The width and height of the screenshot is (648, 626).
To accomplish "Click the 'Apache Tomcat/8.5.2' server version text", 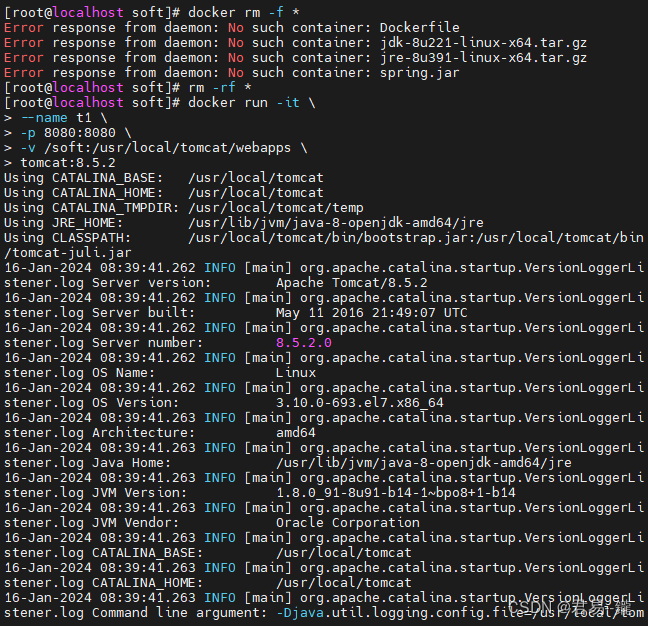I will click(x=352, y=283).
